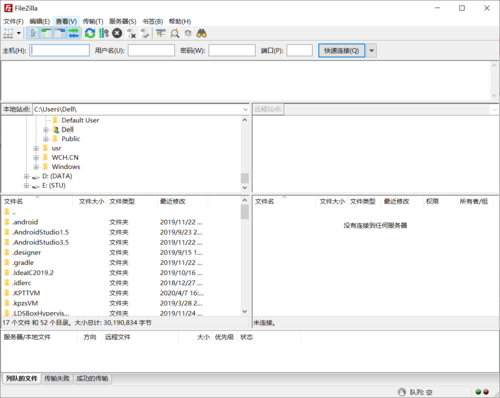Toggle directory comparison icon
The height and width of the screenshot is (398, 500).
pyautogui.click(x=175, y=33)
